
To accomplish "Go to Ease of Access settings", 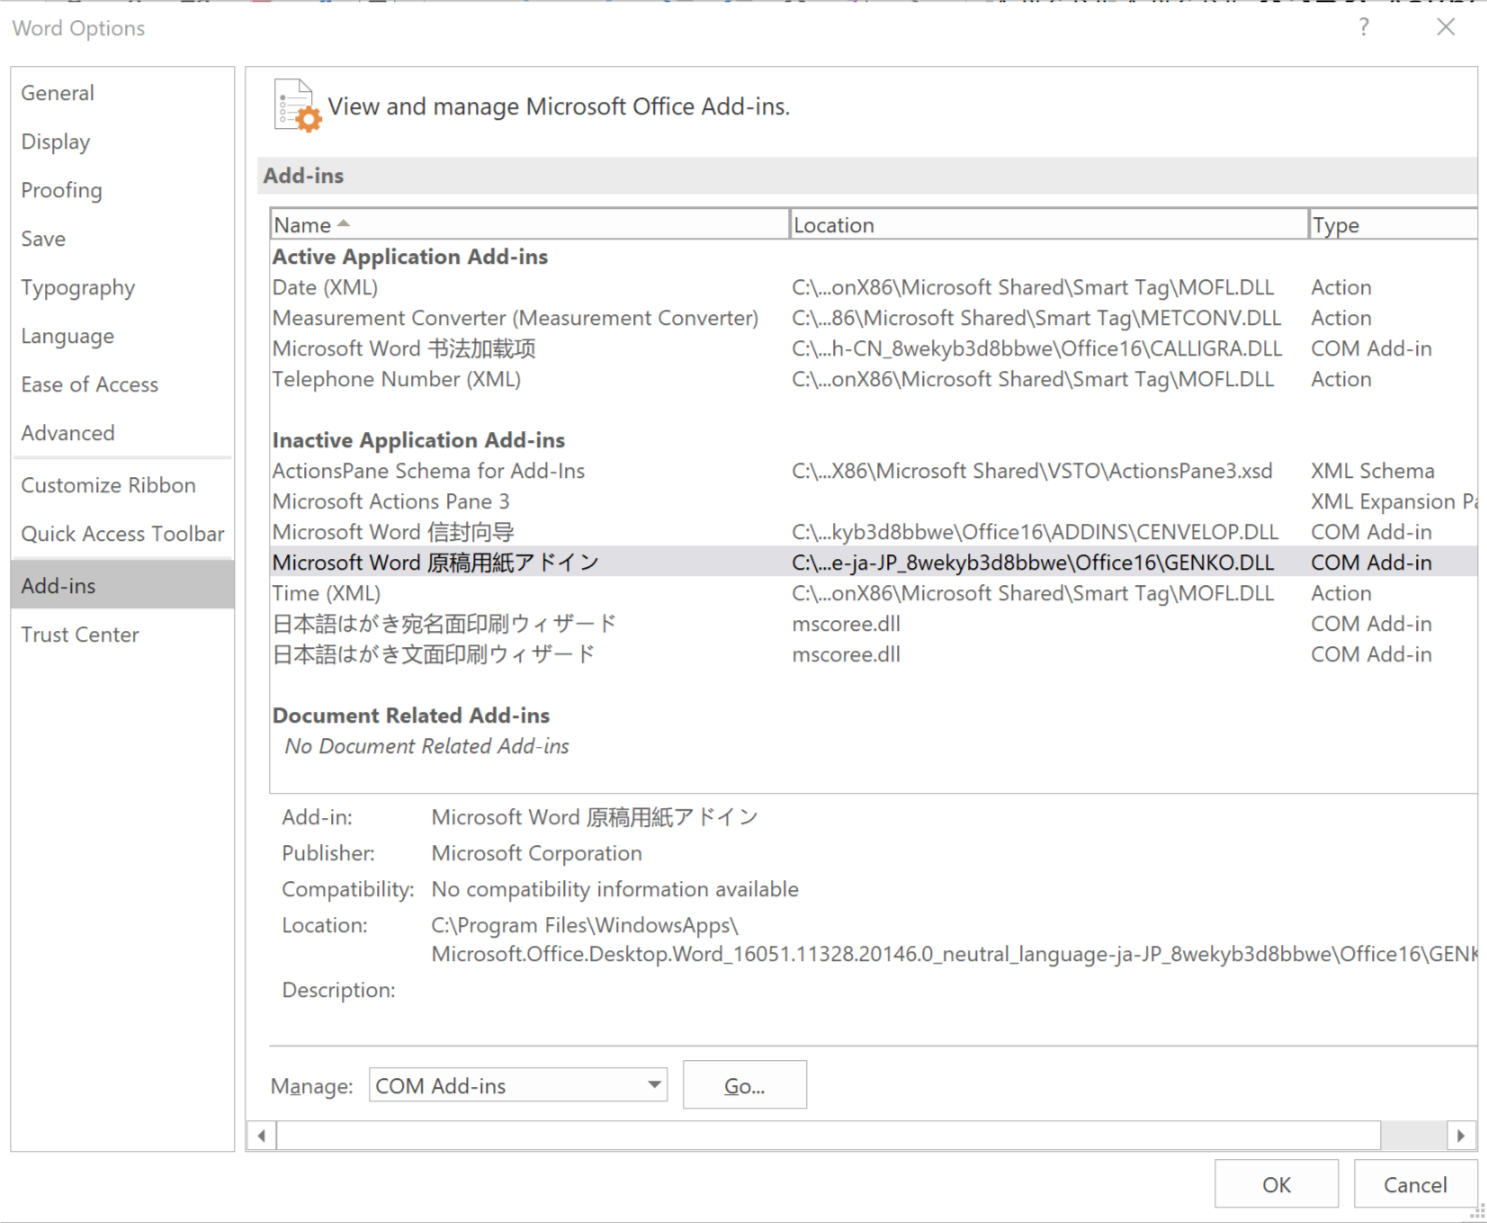I will coord(123,385).
